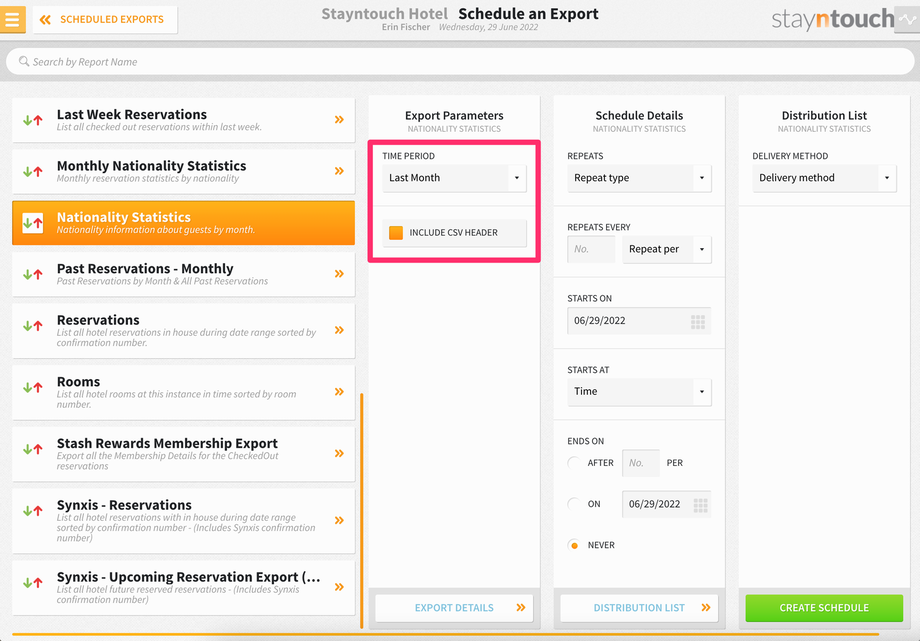Focus the Search by Report Name field
This screenshot has height=641, width=920.
[460, 62]
